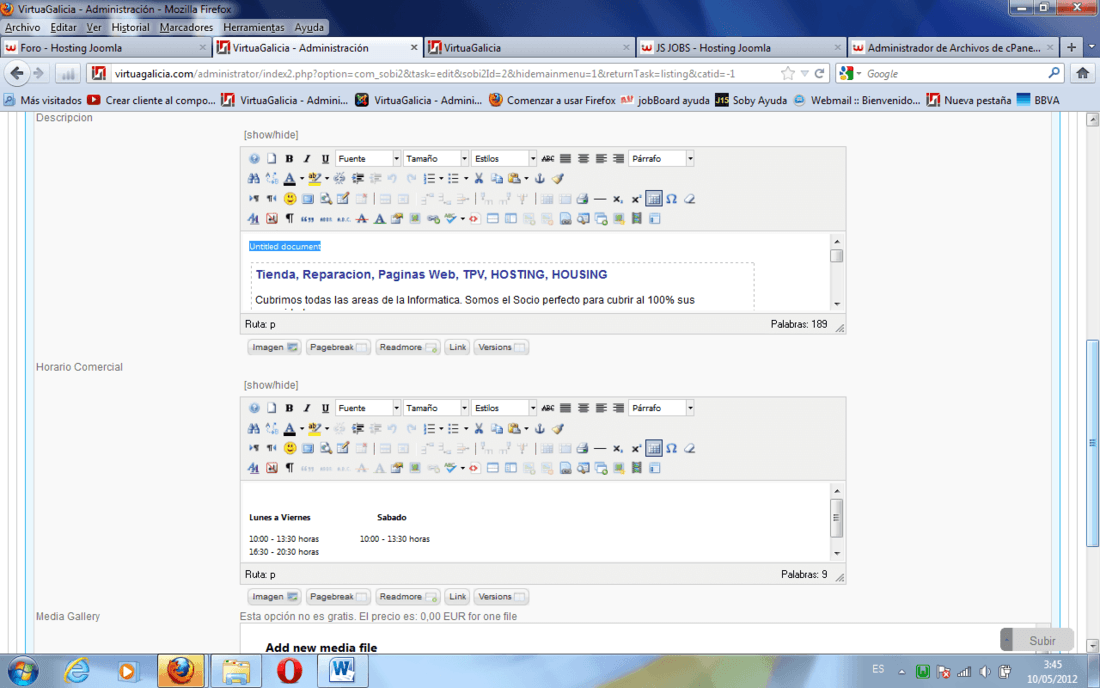Apply subscript in the Descripcion editor
1100x688 pixels.
[618, 199]
